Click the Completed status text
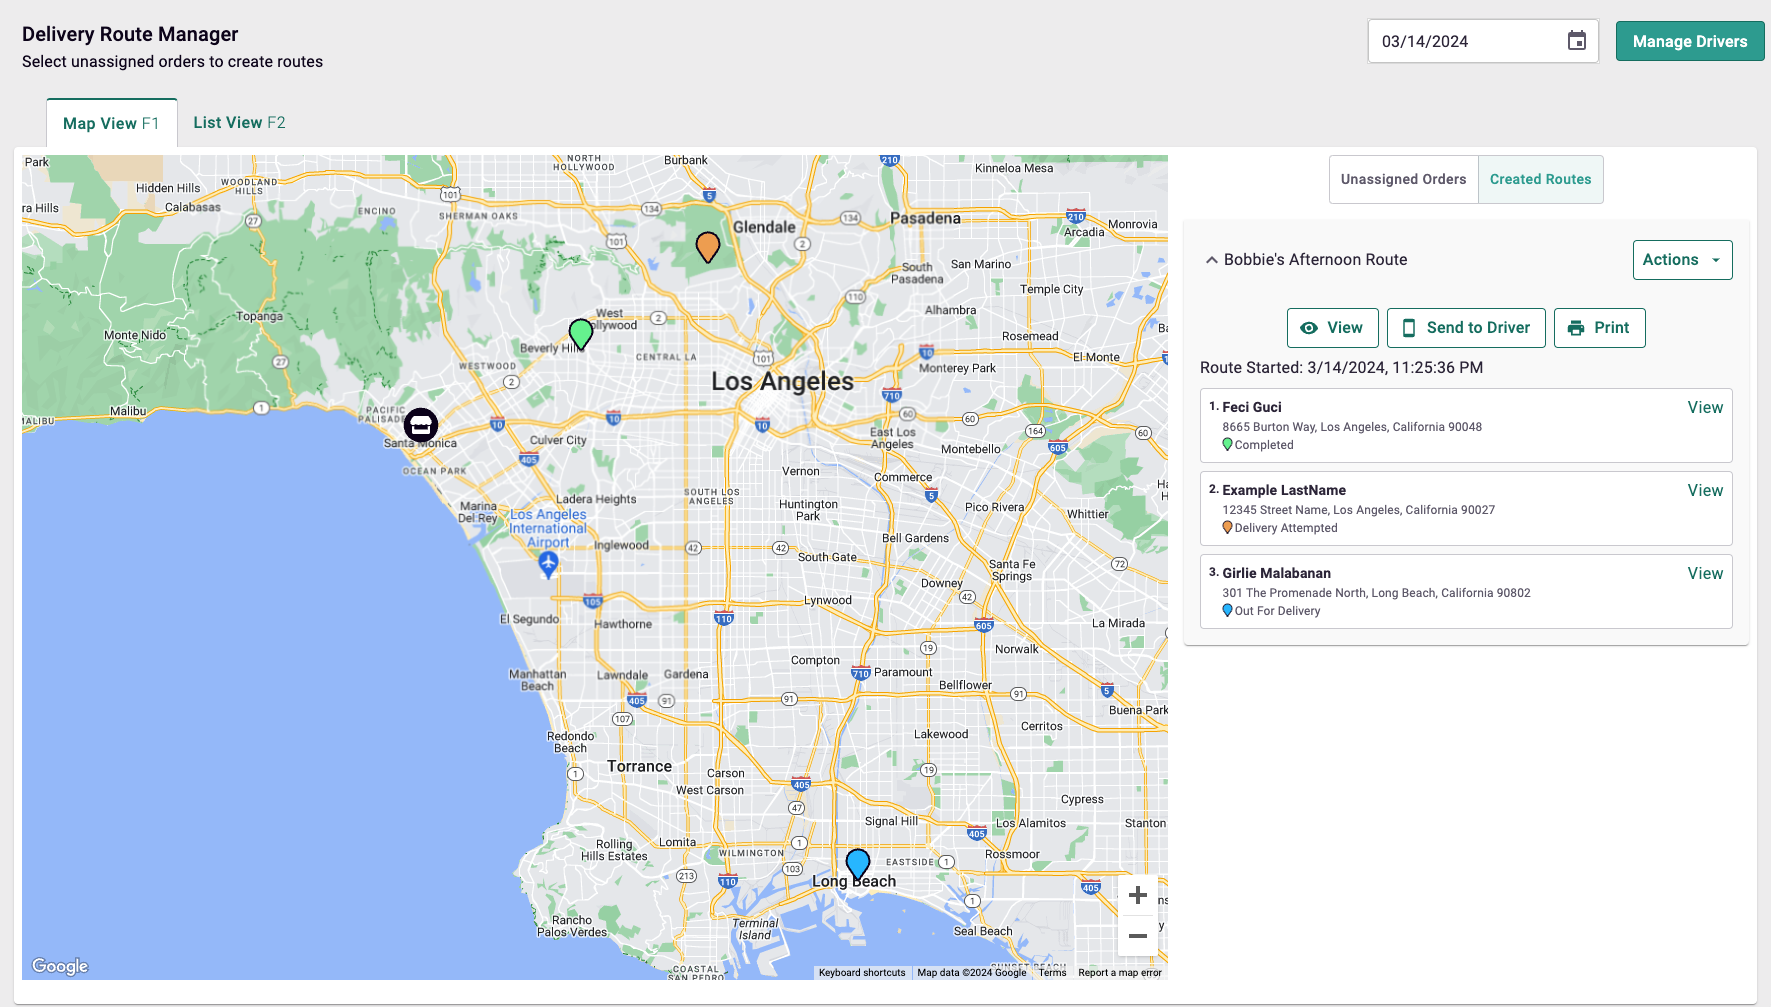The width and height of the screenshot is (1771, 1007). 1264,445
